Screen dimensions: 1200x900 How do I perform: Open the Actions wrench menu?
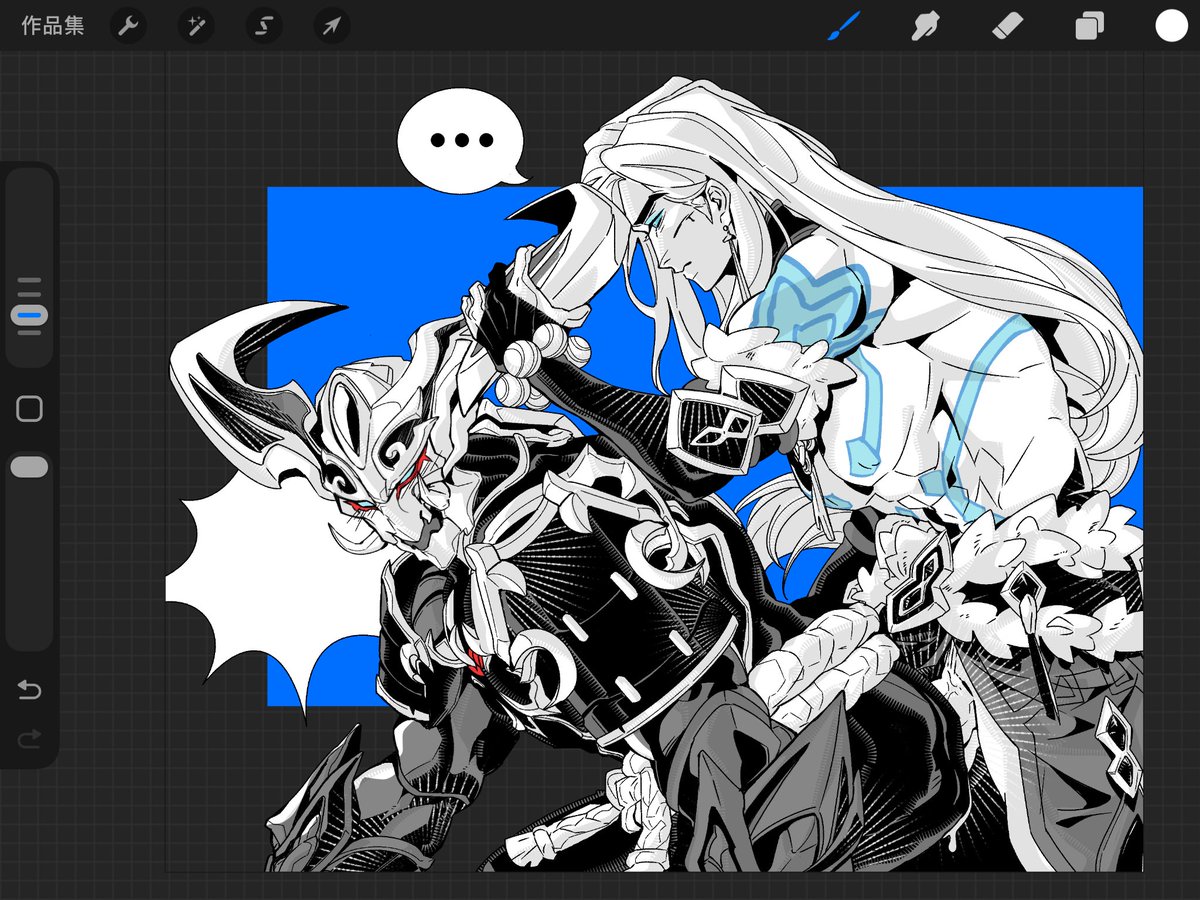click(128, 26)
